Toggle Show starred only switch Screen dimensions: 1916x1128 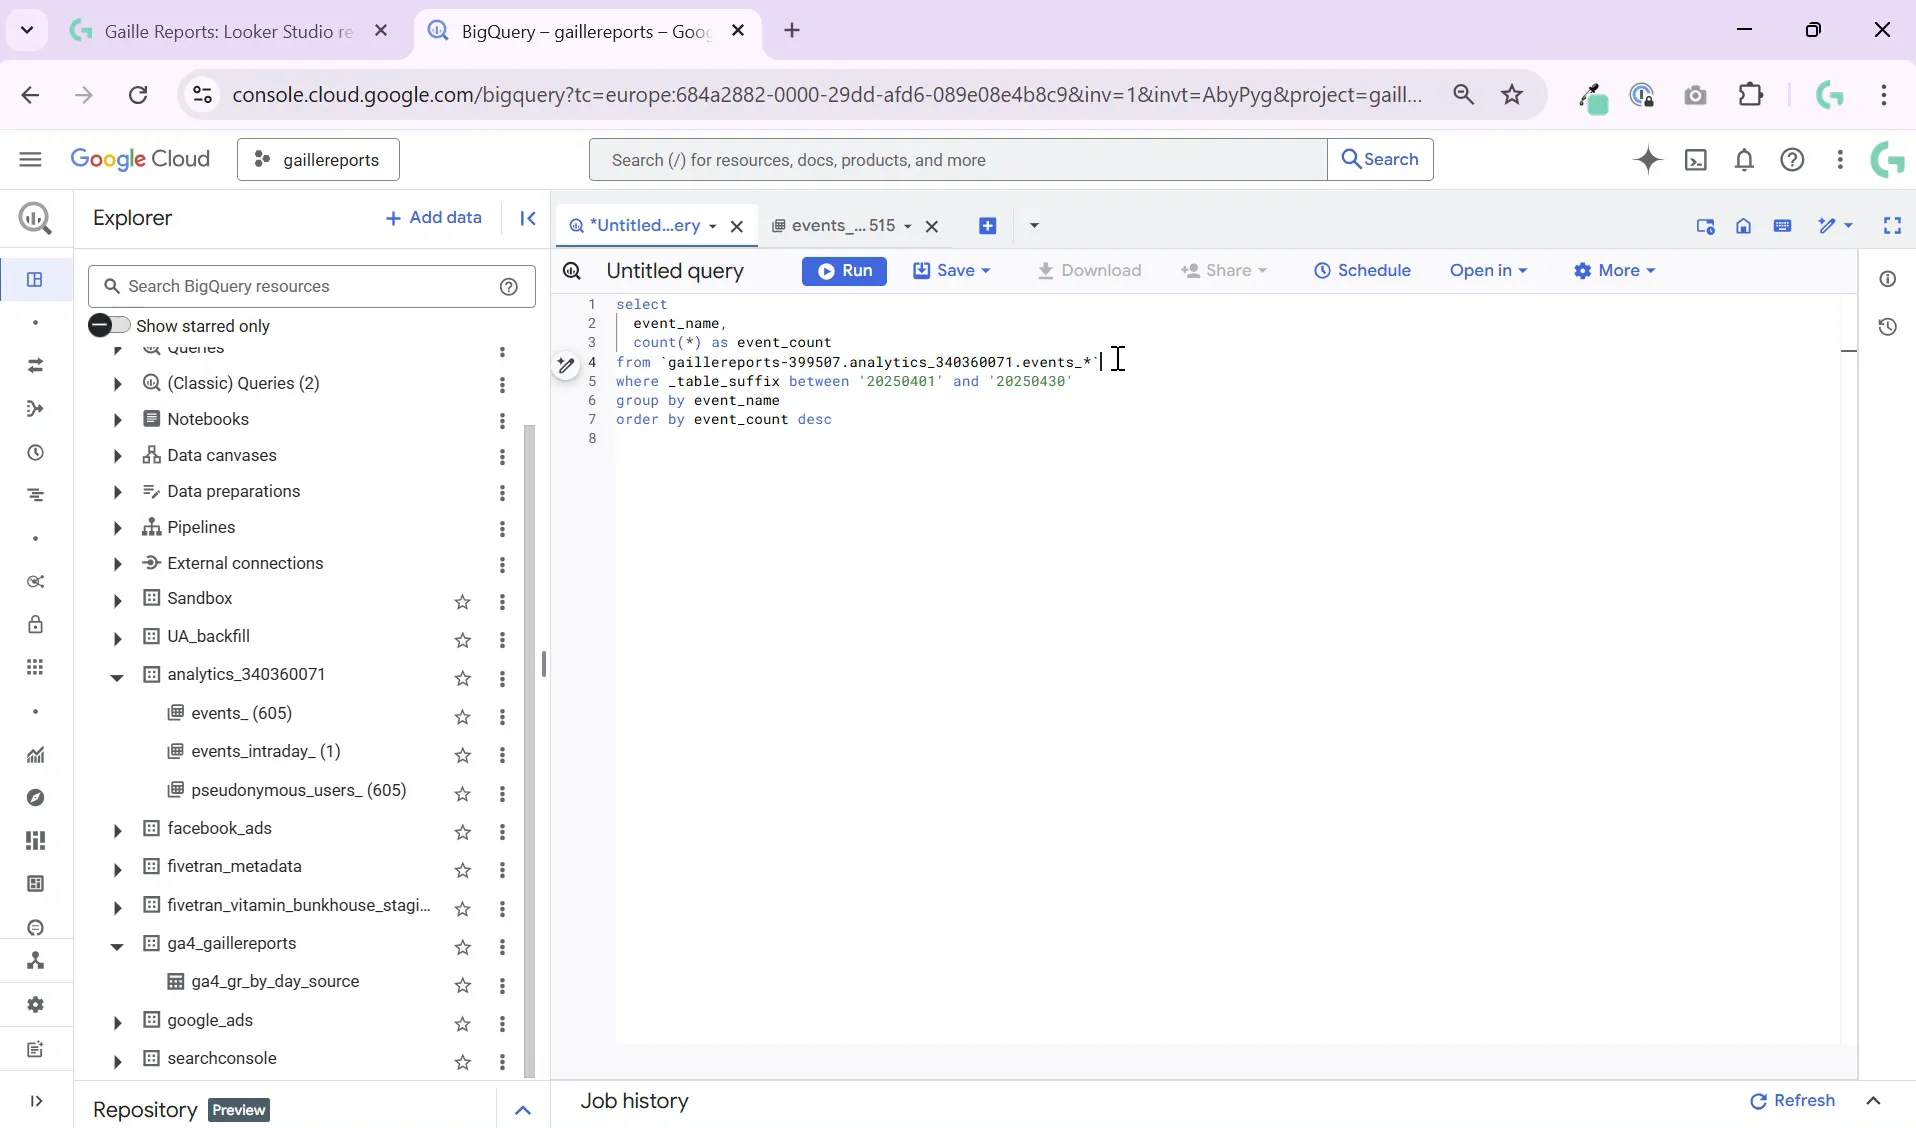point(108,326)
